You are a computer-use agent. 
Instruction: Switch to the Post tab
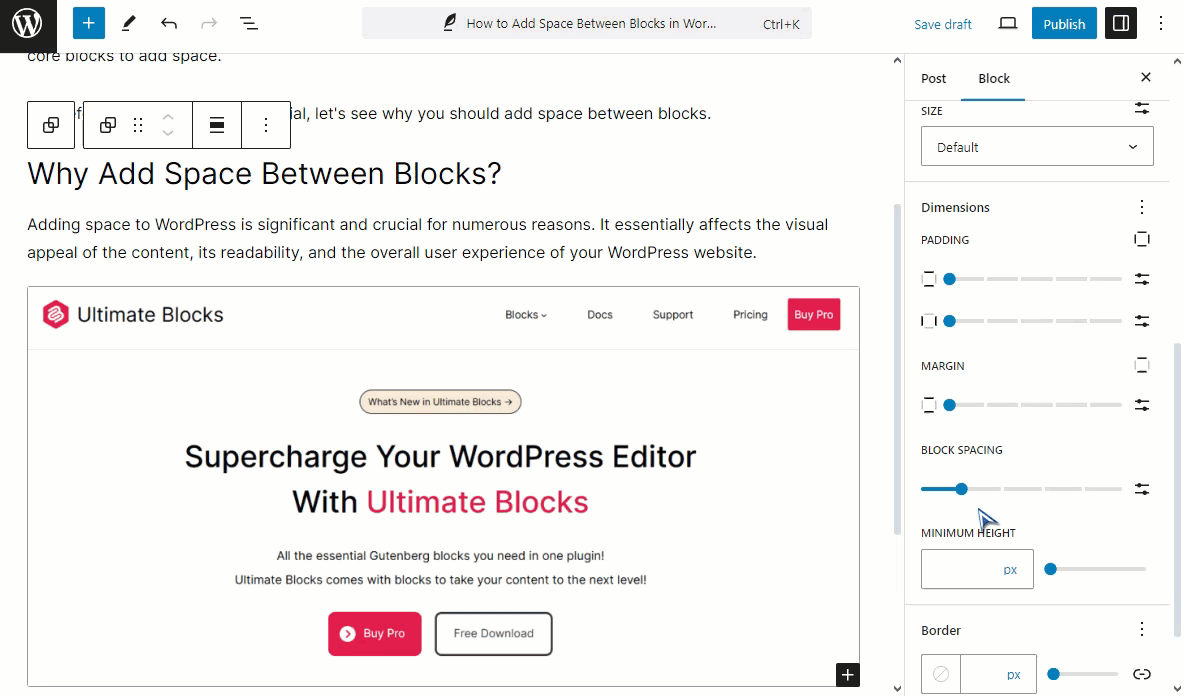[x=933, y=78]
